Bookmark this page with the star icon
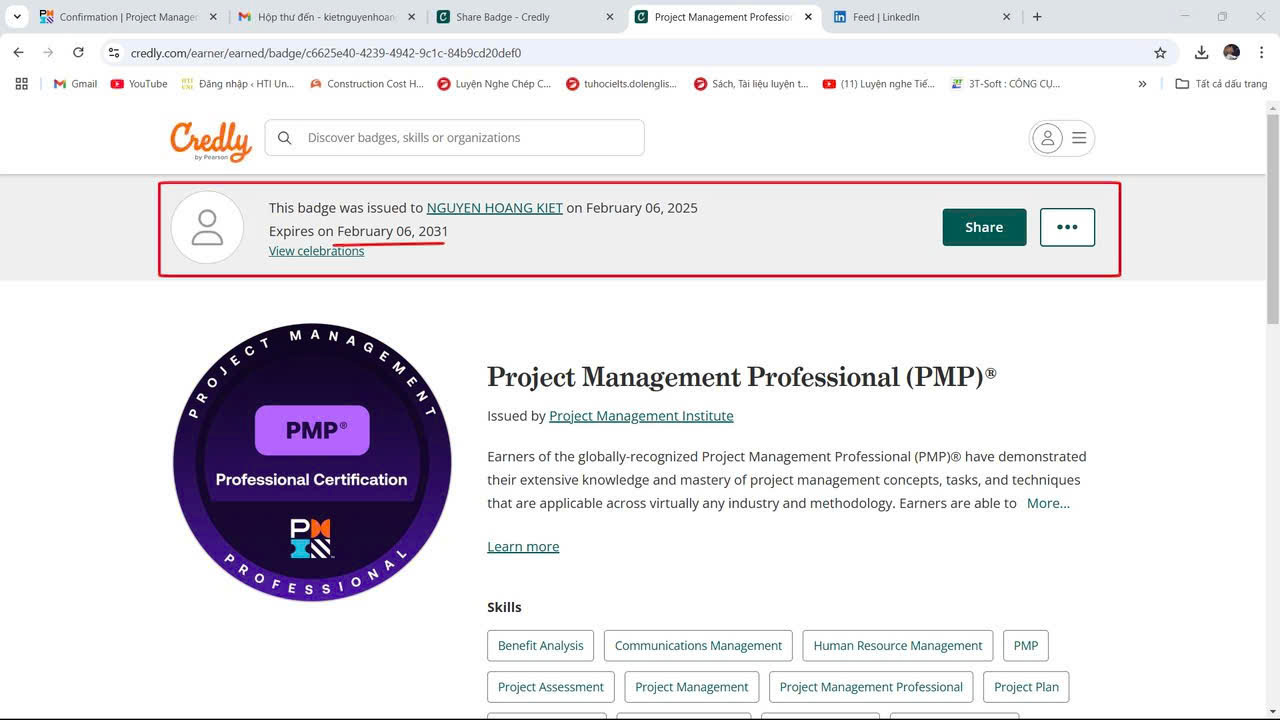This screenshot has height=720, width=1280. pyautogui.click(x=1160, y=53)
